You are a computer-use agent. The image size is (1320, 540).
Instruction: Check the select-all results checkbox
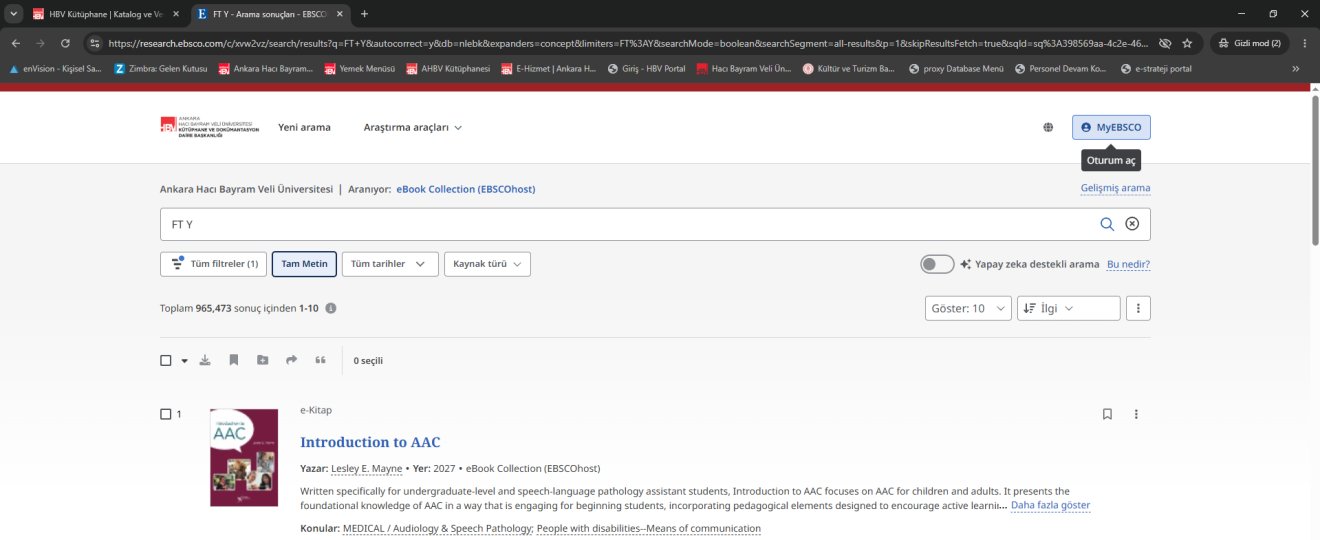point(166,360)
